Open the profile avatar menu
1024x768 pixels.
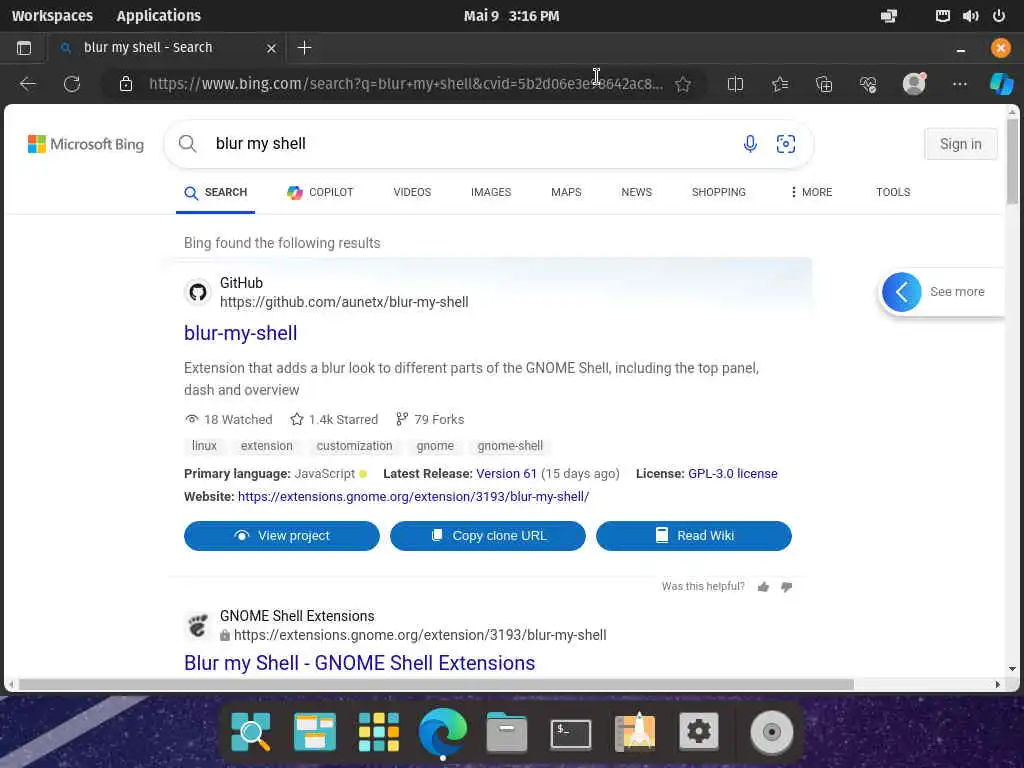coord(914,84)
